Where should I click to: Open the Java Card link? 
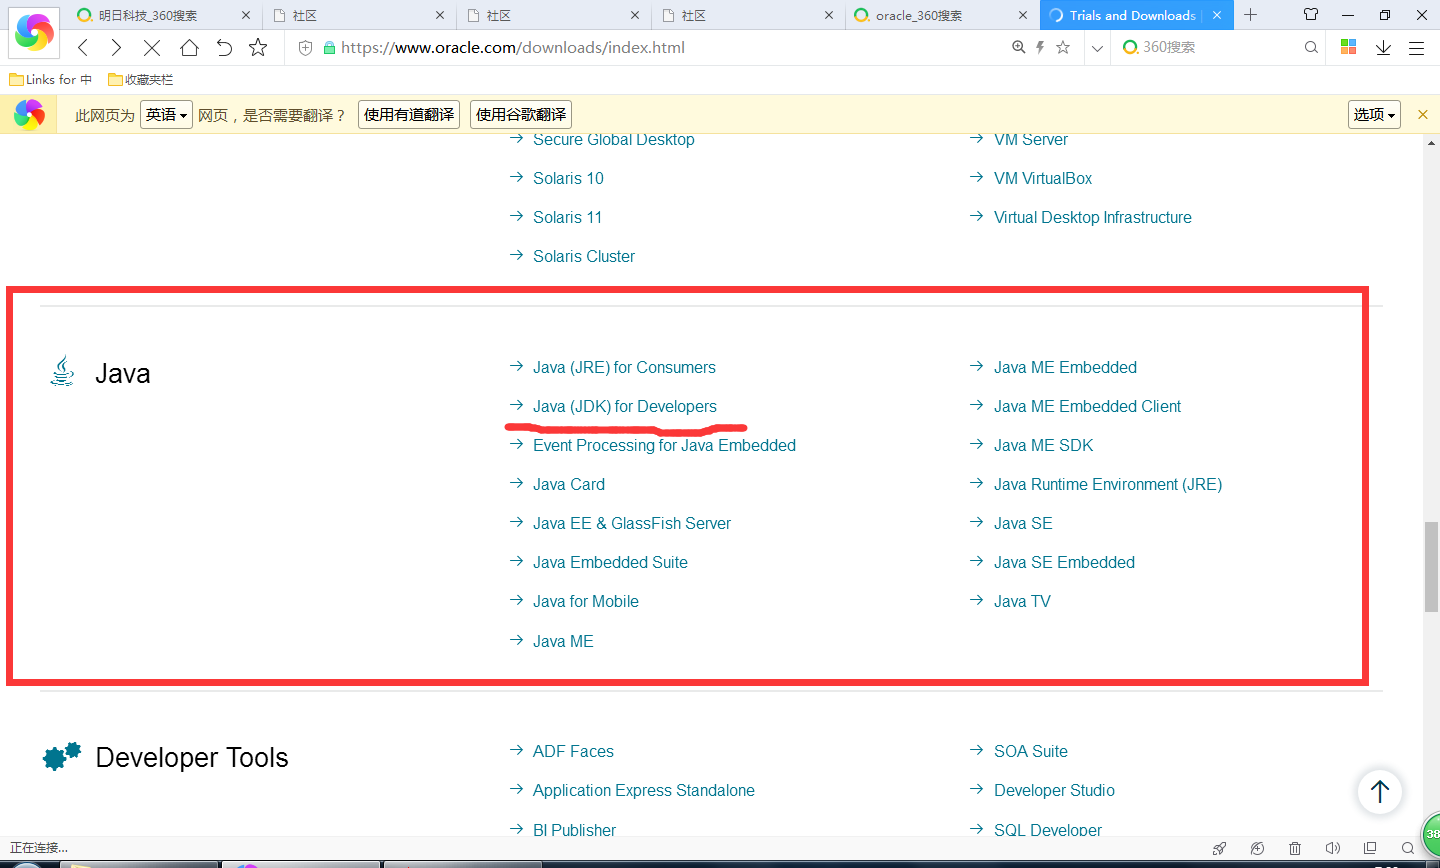pos(569,484)
